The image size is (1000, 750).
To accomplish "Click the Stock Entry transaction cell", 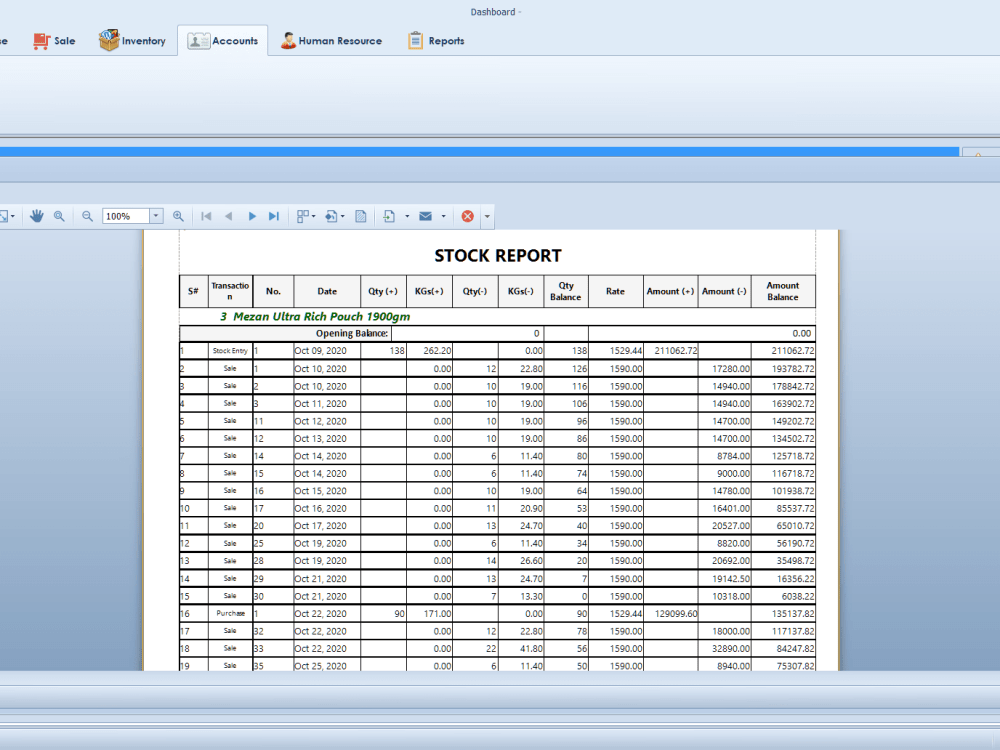I will 230,351.
